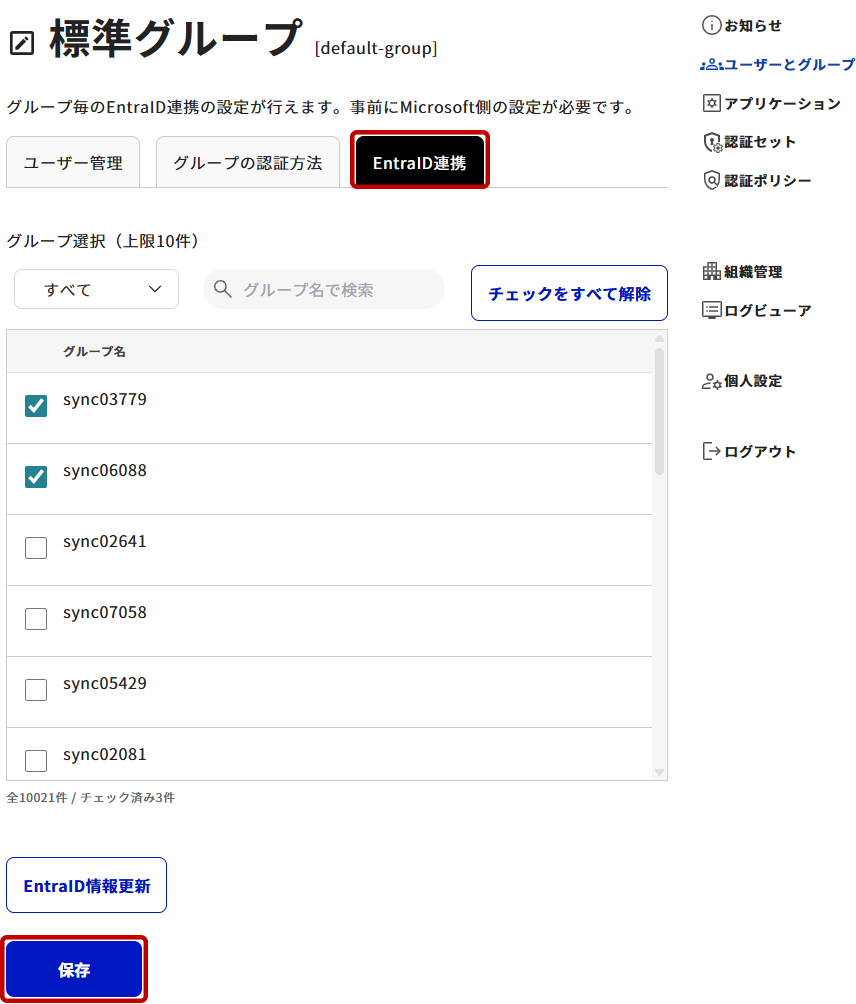Viewport: 856px width, 1004px height.
Task: Expand the すべて filter dropdown
Action: [97, 289]
